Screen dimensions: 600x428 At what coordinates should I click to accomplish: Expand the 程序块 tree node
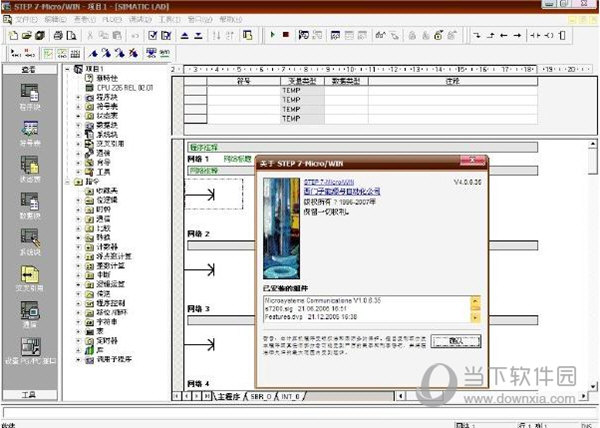tap(78, 98)
